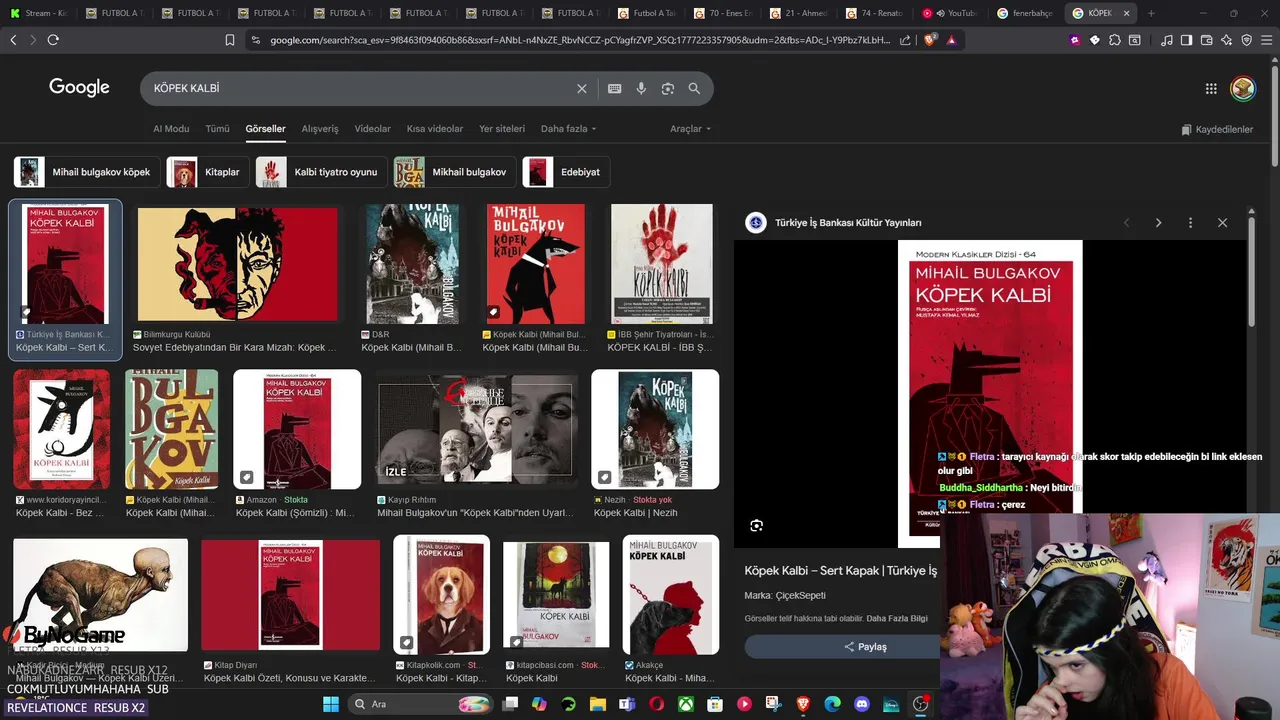The image size is (1280, 720).
Task: Show next image in preview panel
Action: tap(1158, 223)
